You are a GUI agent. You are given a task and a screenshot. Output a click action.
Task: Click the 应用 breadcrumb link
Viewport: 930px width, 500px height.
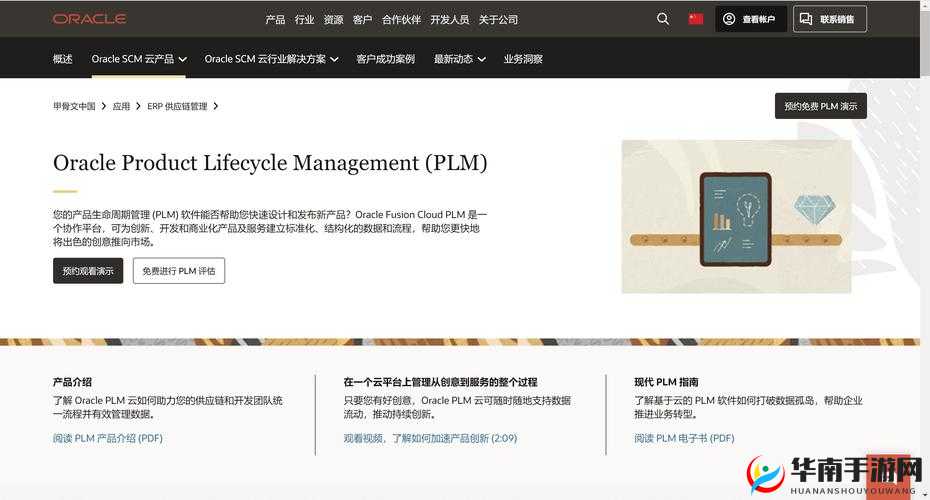coord(121,106)
